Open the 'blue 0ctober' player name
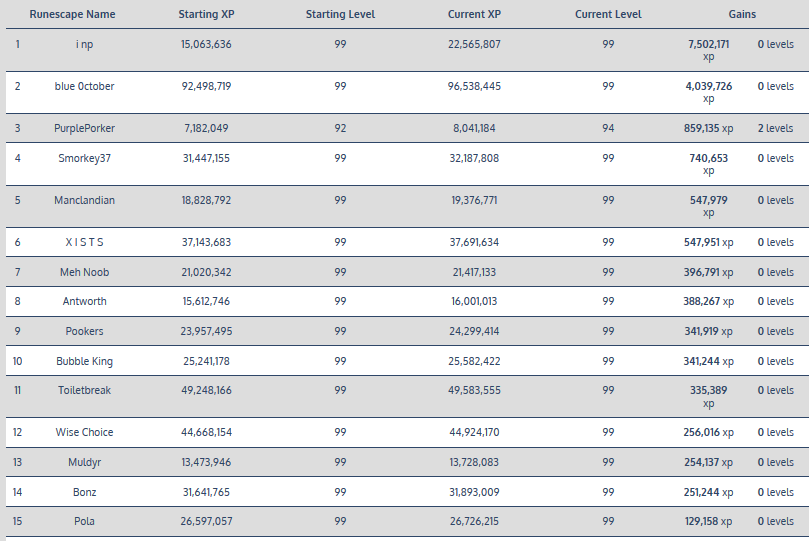This screenshot has height=541, width=809. click(x=84, y=86)
